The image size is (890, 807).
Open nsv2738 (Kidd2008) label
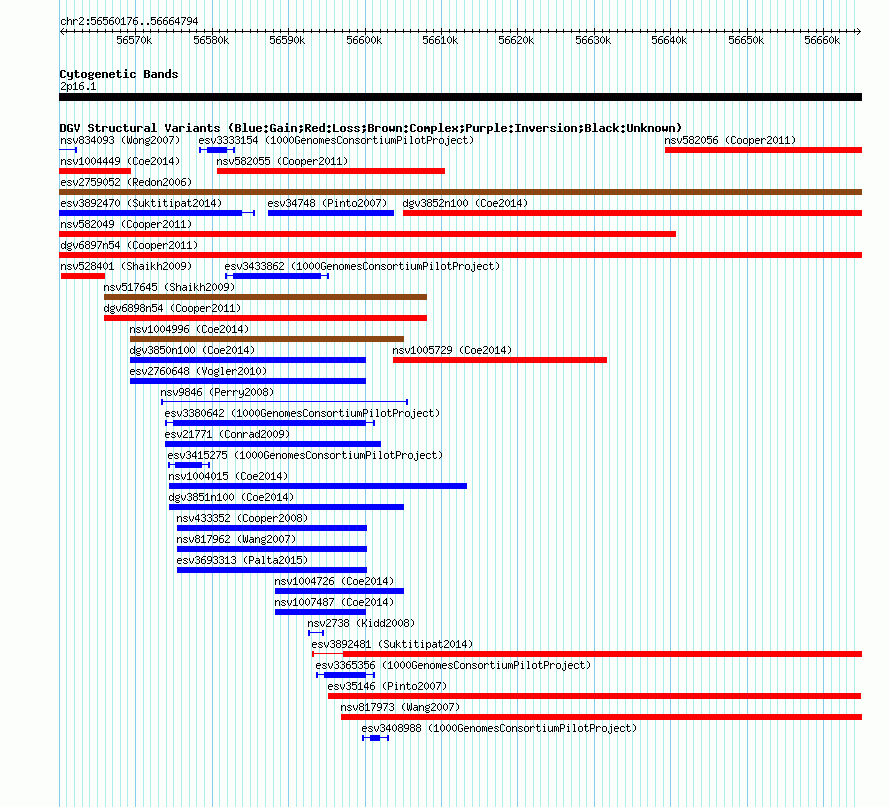pos(361,623)
